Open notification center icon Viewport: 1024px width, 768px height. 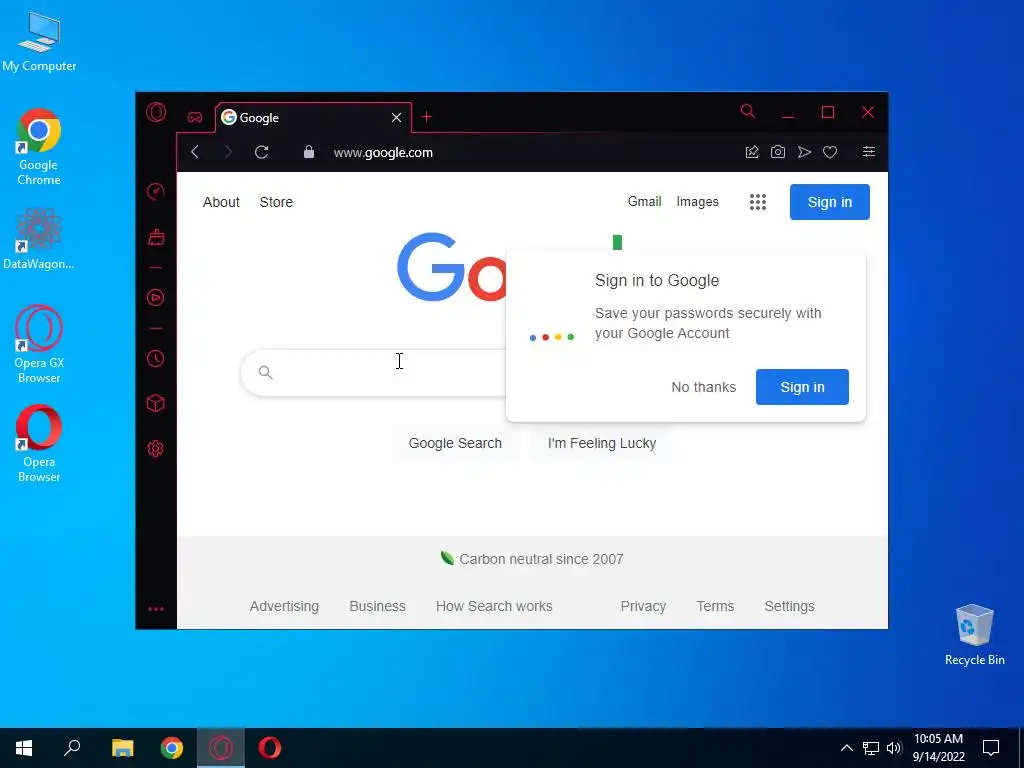[x=991, y=748]
